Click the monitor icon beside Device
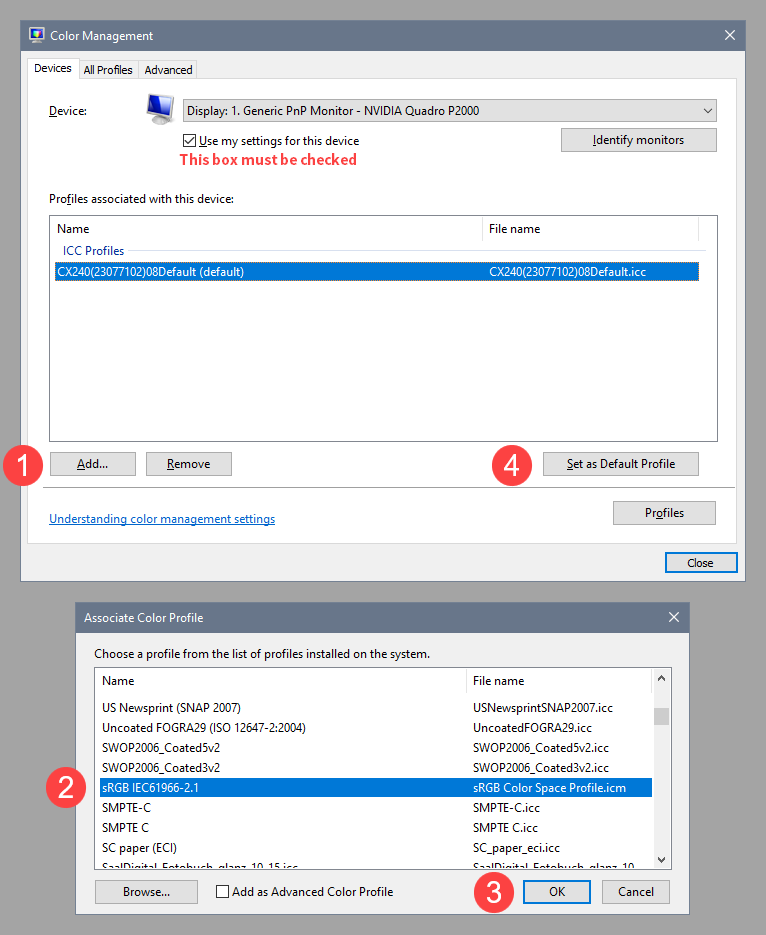 click(x=160, y=110)
